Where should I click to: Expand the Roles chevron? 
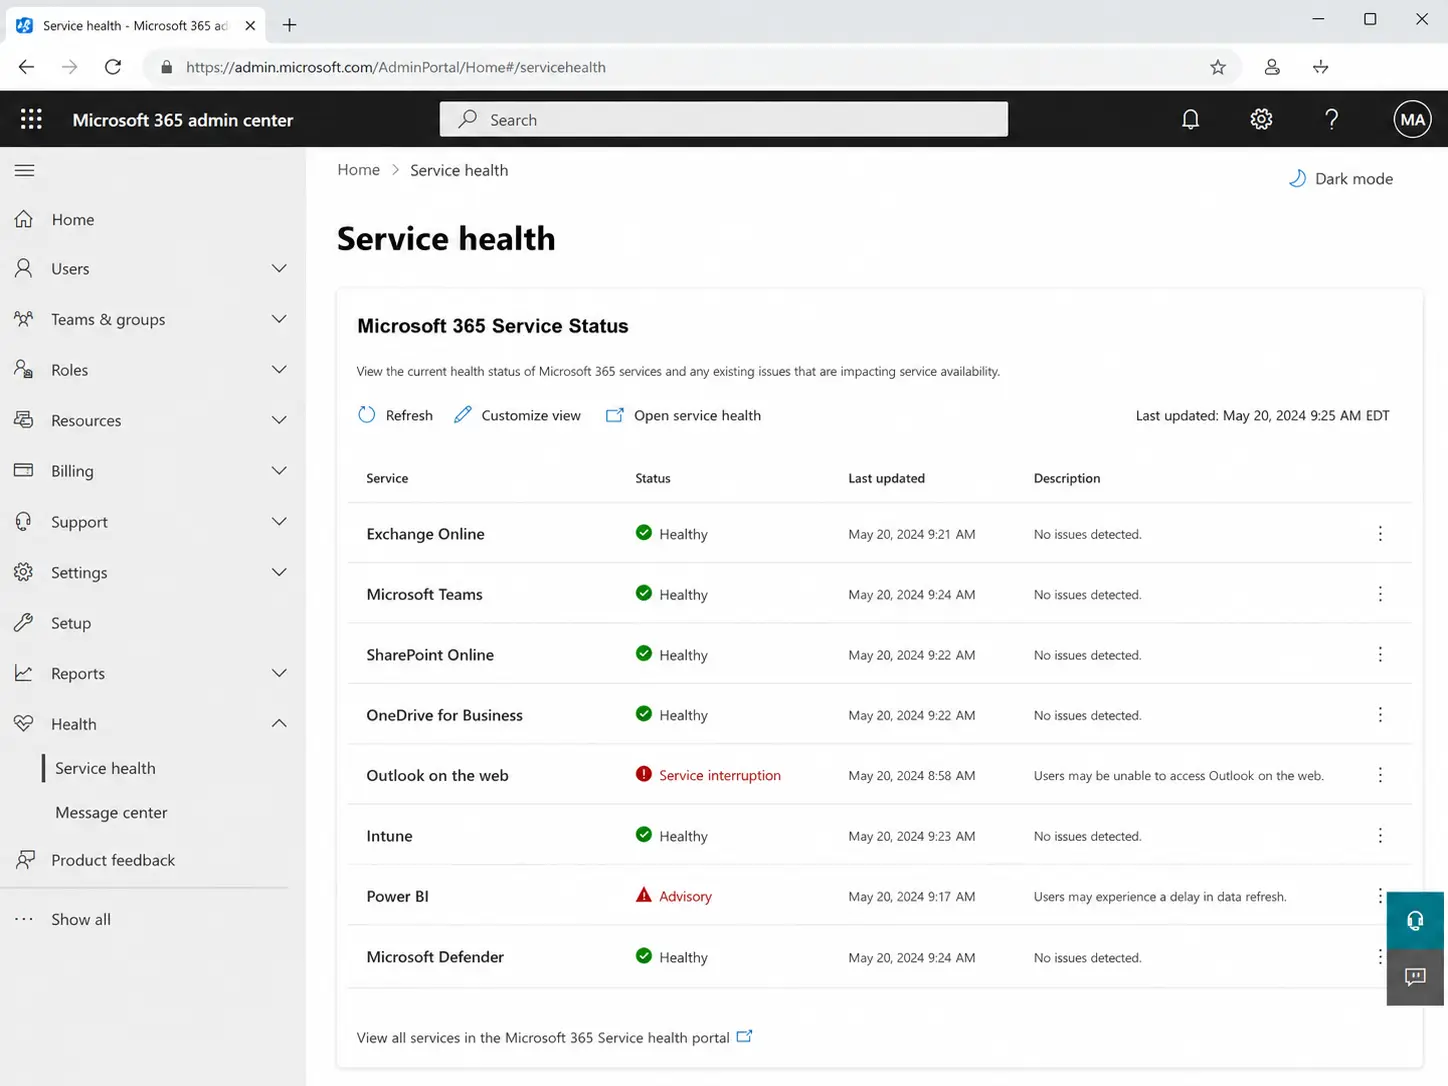click(279, 369)
